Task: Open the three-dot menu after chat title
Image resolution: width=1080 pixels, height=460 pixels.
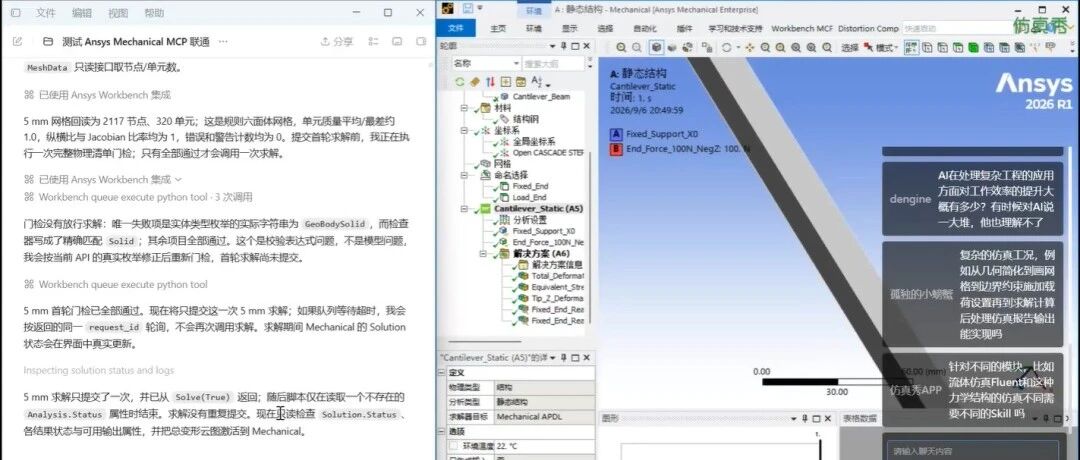Action: 222,41
